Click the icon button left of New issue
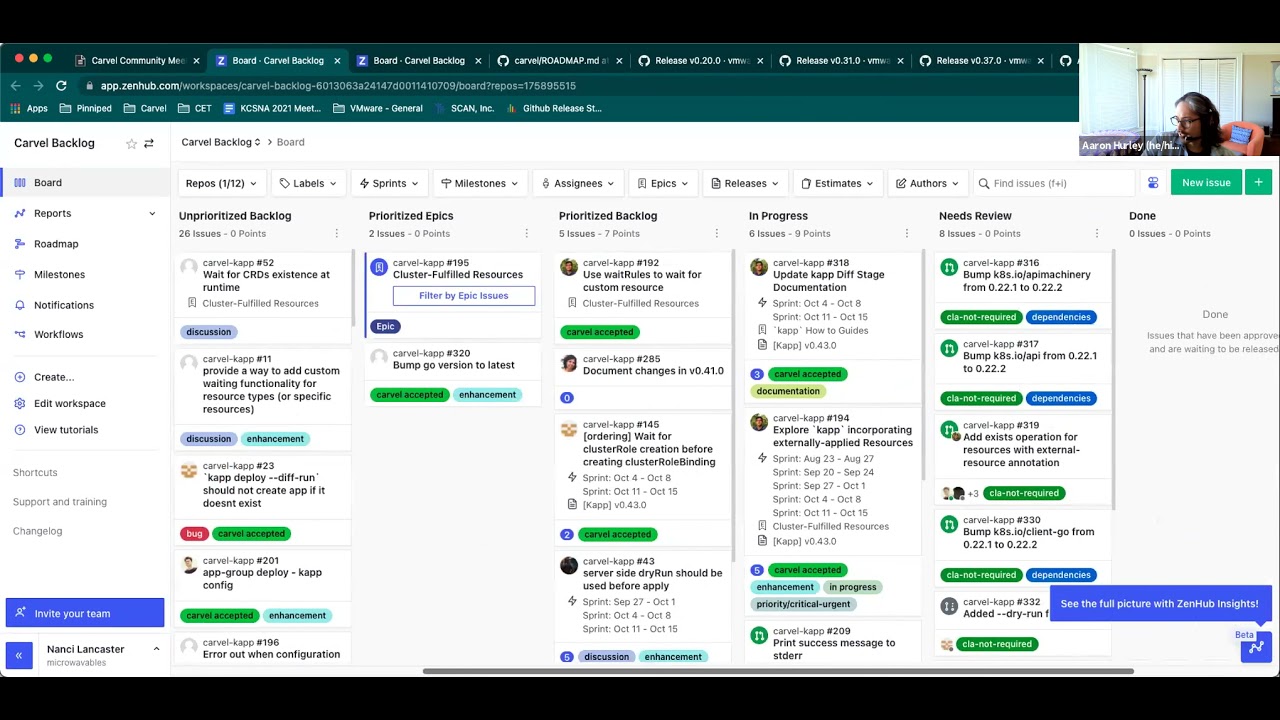The image size is (1280, 720). point(1153,183)
